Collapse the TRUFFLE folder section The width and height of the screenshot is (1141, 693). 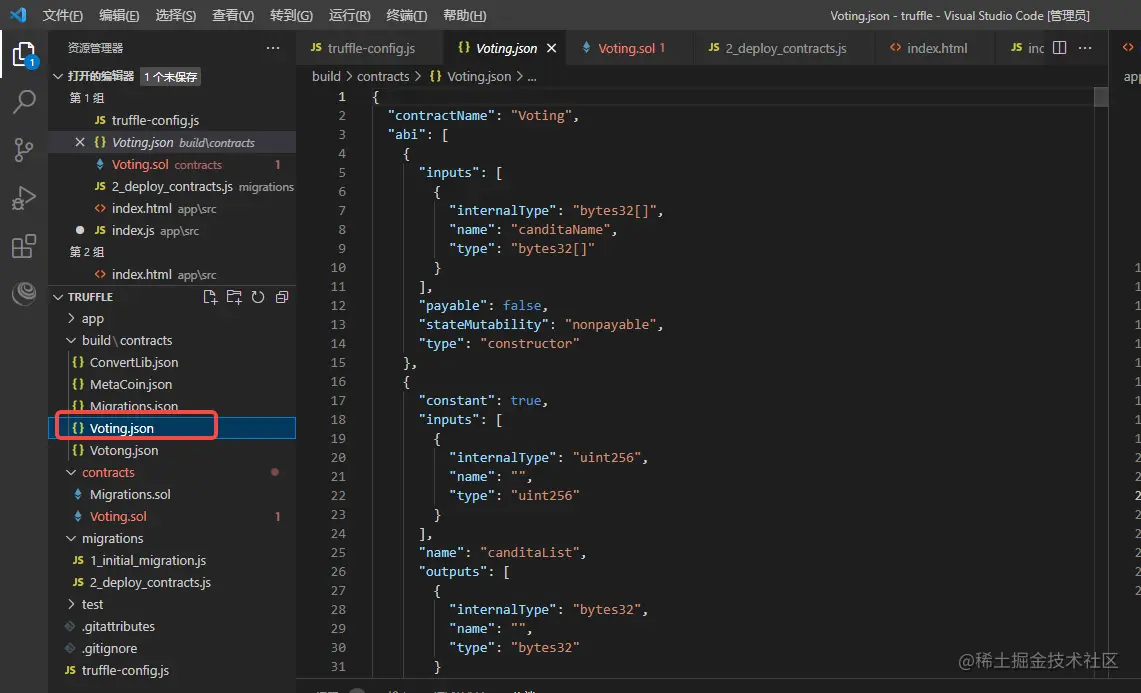pyautogui.click(x=59, y=297)
